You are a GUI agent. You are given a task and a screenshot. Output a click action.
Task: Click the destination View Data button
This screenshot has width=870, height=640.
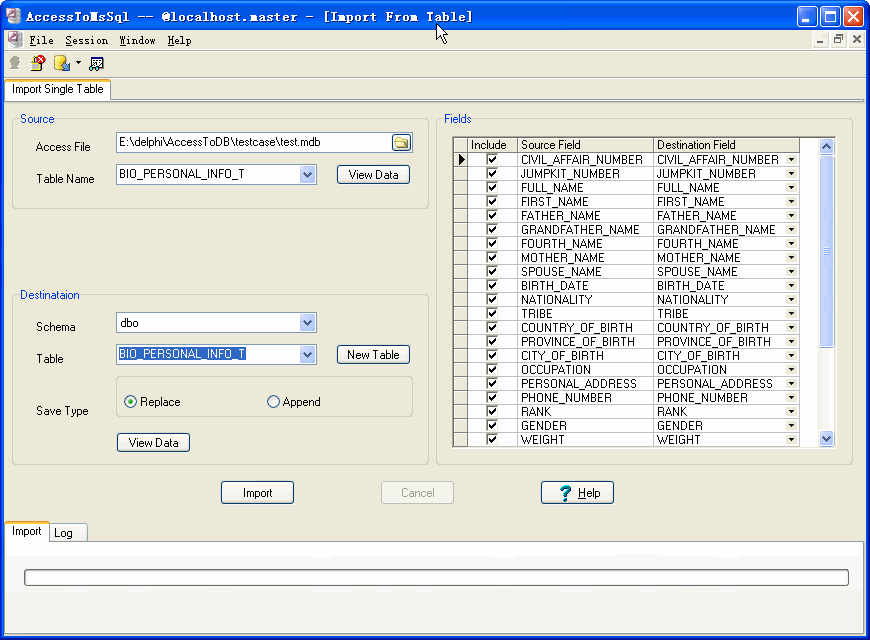(154, 442)
